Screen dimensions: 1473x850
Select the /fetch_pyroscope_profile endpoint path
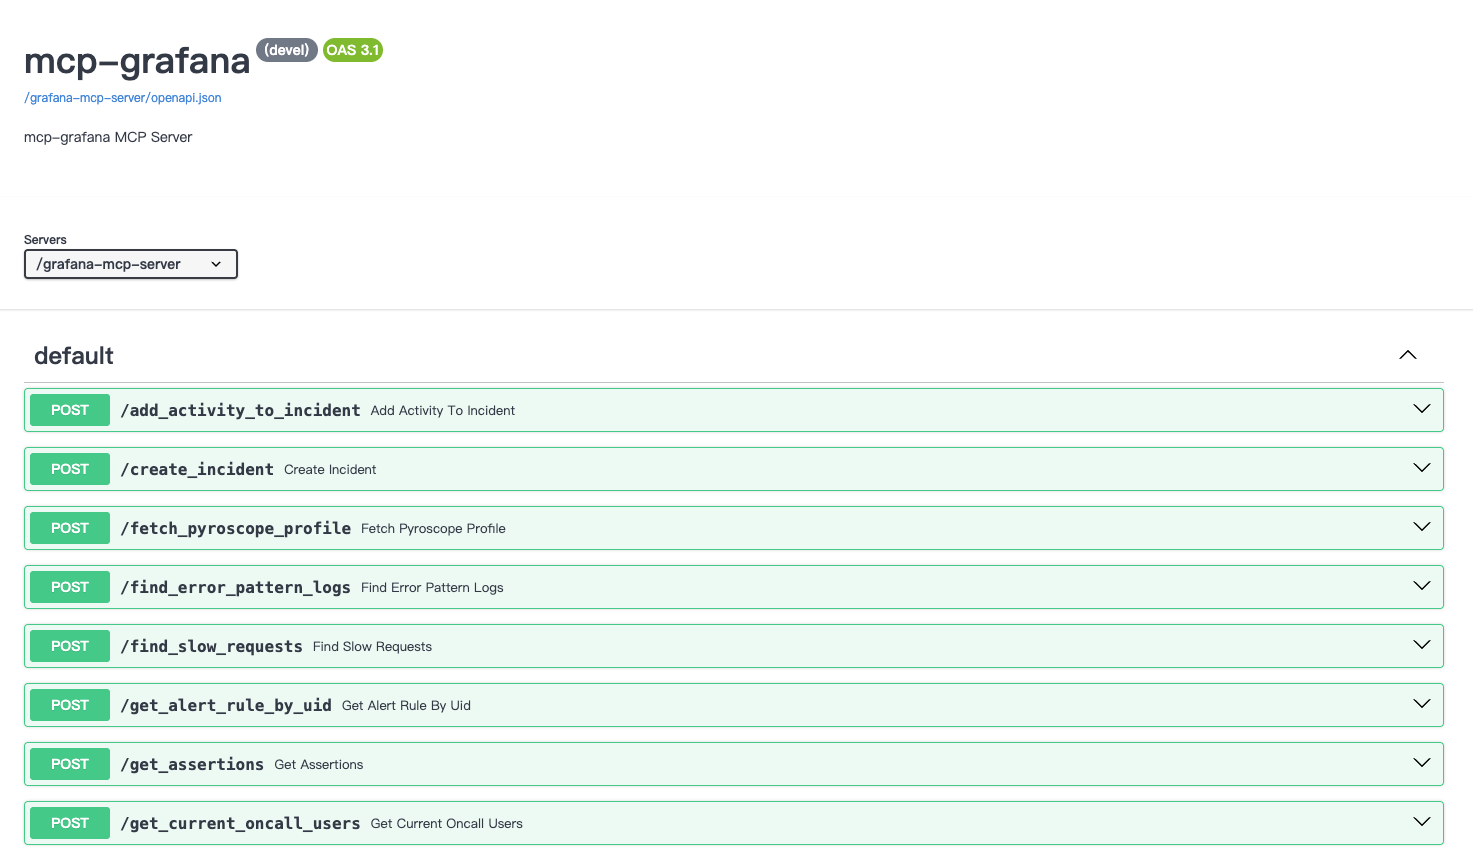tap(236, 528)
